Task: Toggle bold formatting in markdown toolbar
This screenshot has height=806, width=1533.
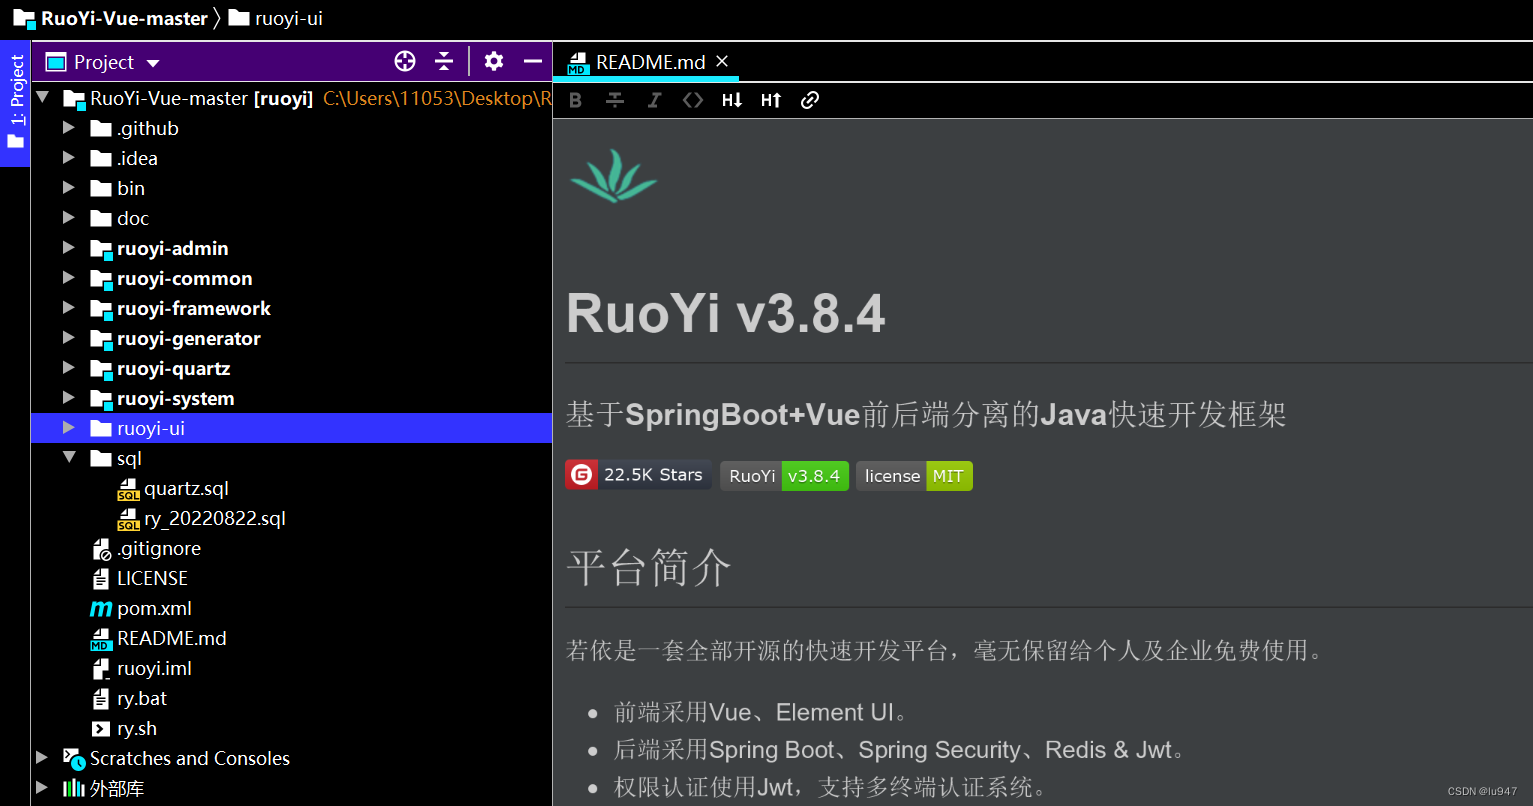Action: 575,100
